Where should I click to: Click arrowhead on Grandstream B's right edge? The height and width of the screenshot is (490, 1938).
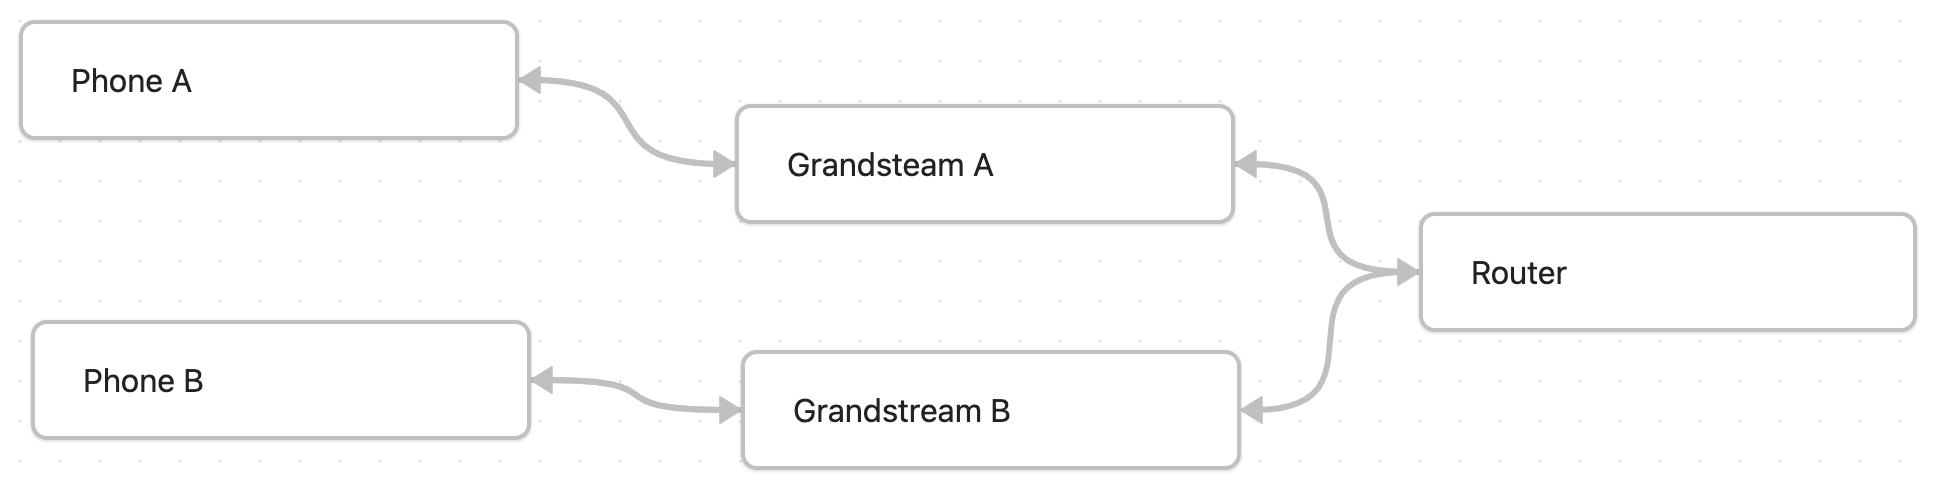tap(1252, 410)
